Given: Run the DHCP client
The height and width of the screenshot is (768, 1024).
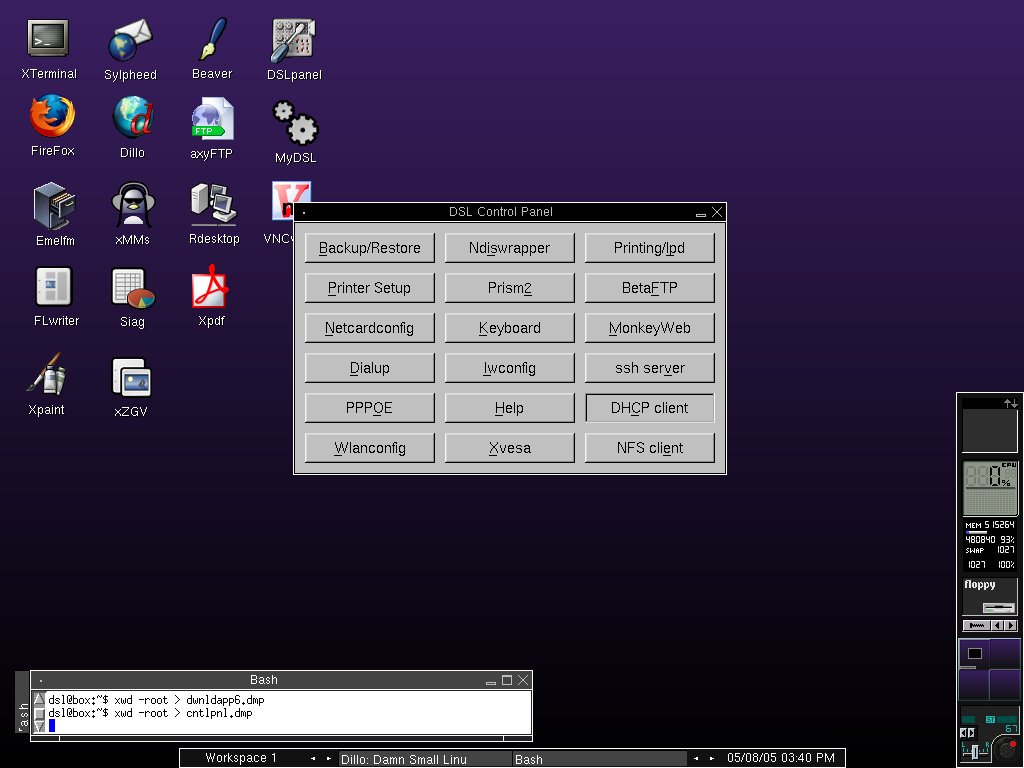Looking at the screenshot, I should 649,408.
